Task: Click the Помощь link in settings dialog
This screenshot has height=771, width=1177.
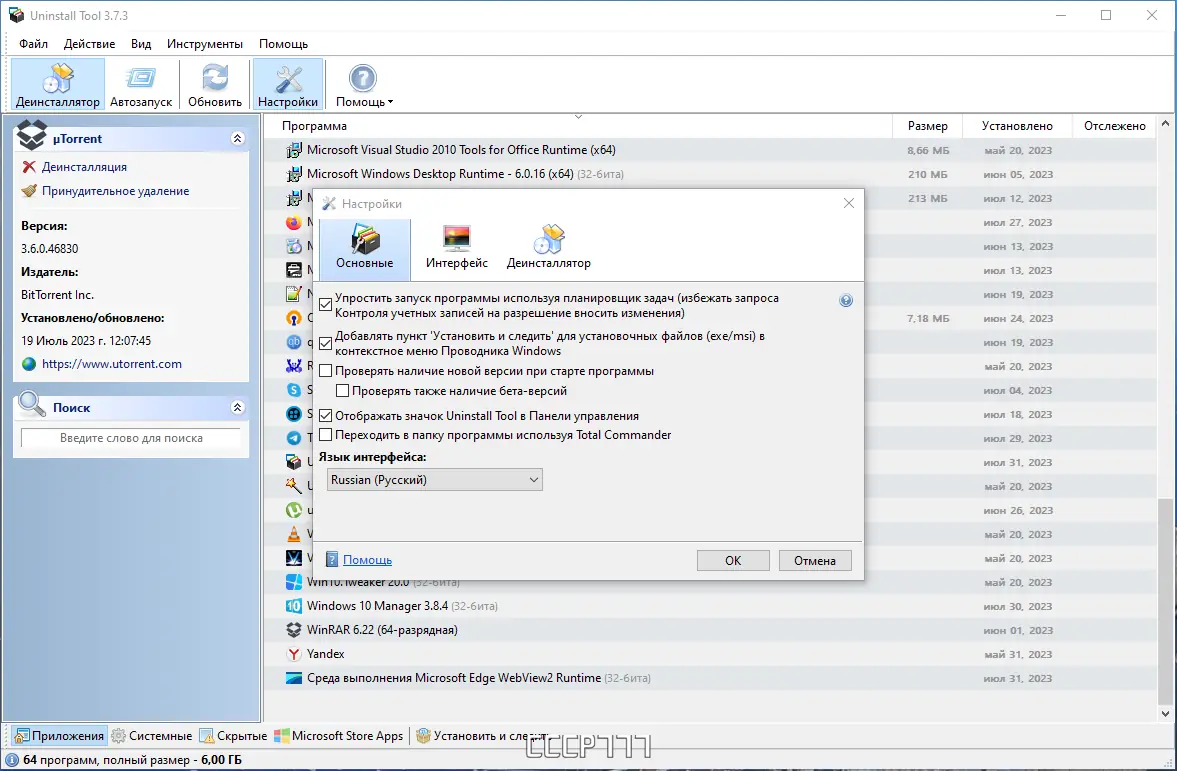Action: [367, 560]
